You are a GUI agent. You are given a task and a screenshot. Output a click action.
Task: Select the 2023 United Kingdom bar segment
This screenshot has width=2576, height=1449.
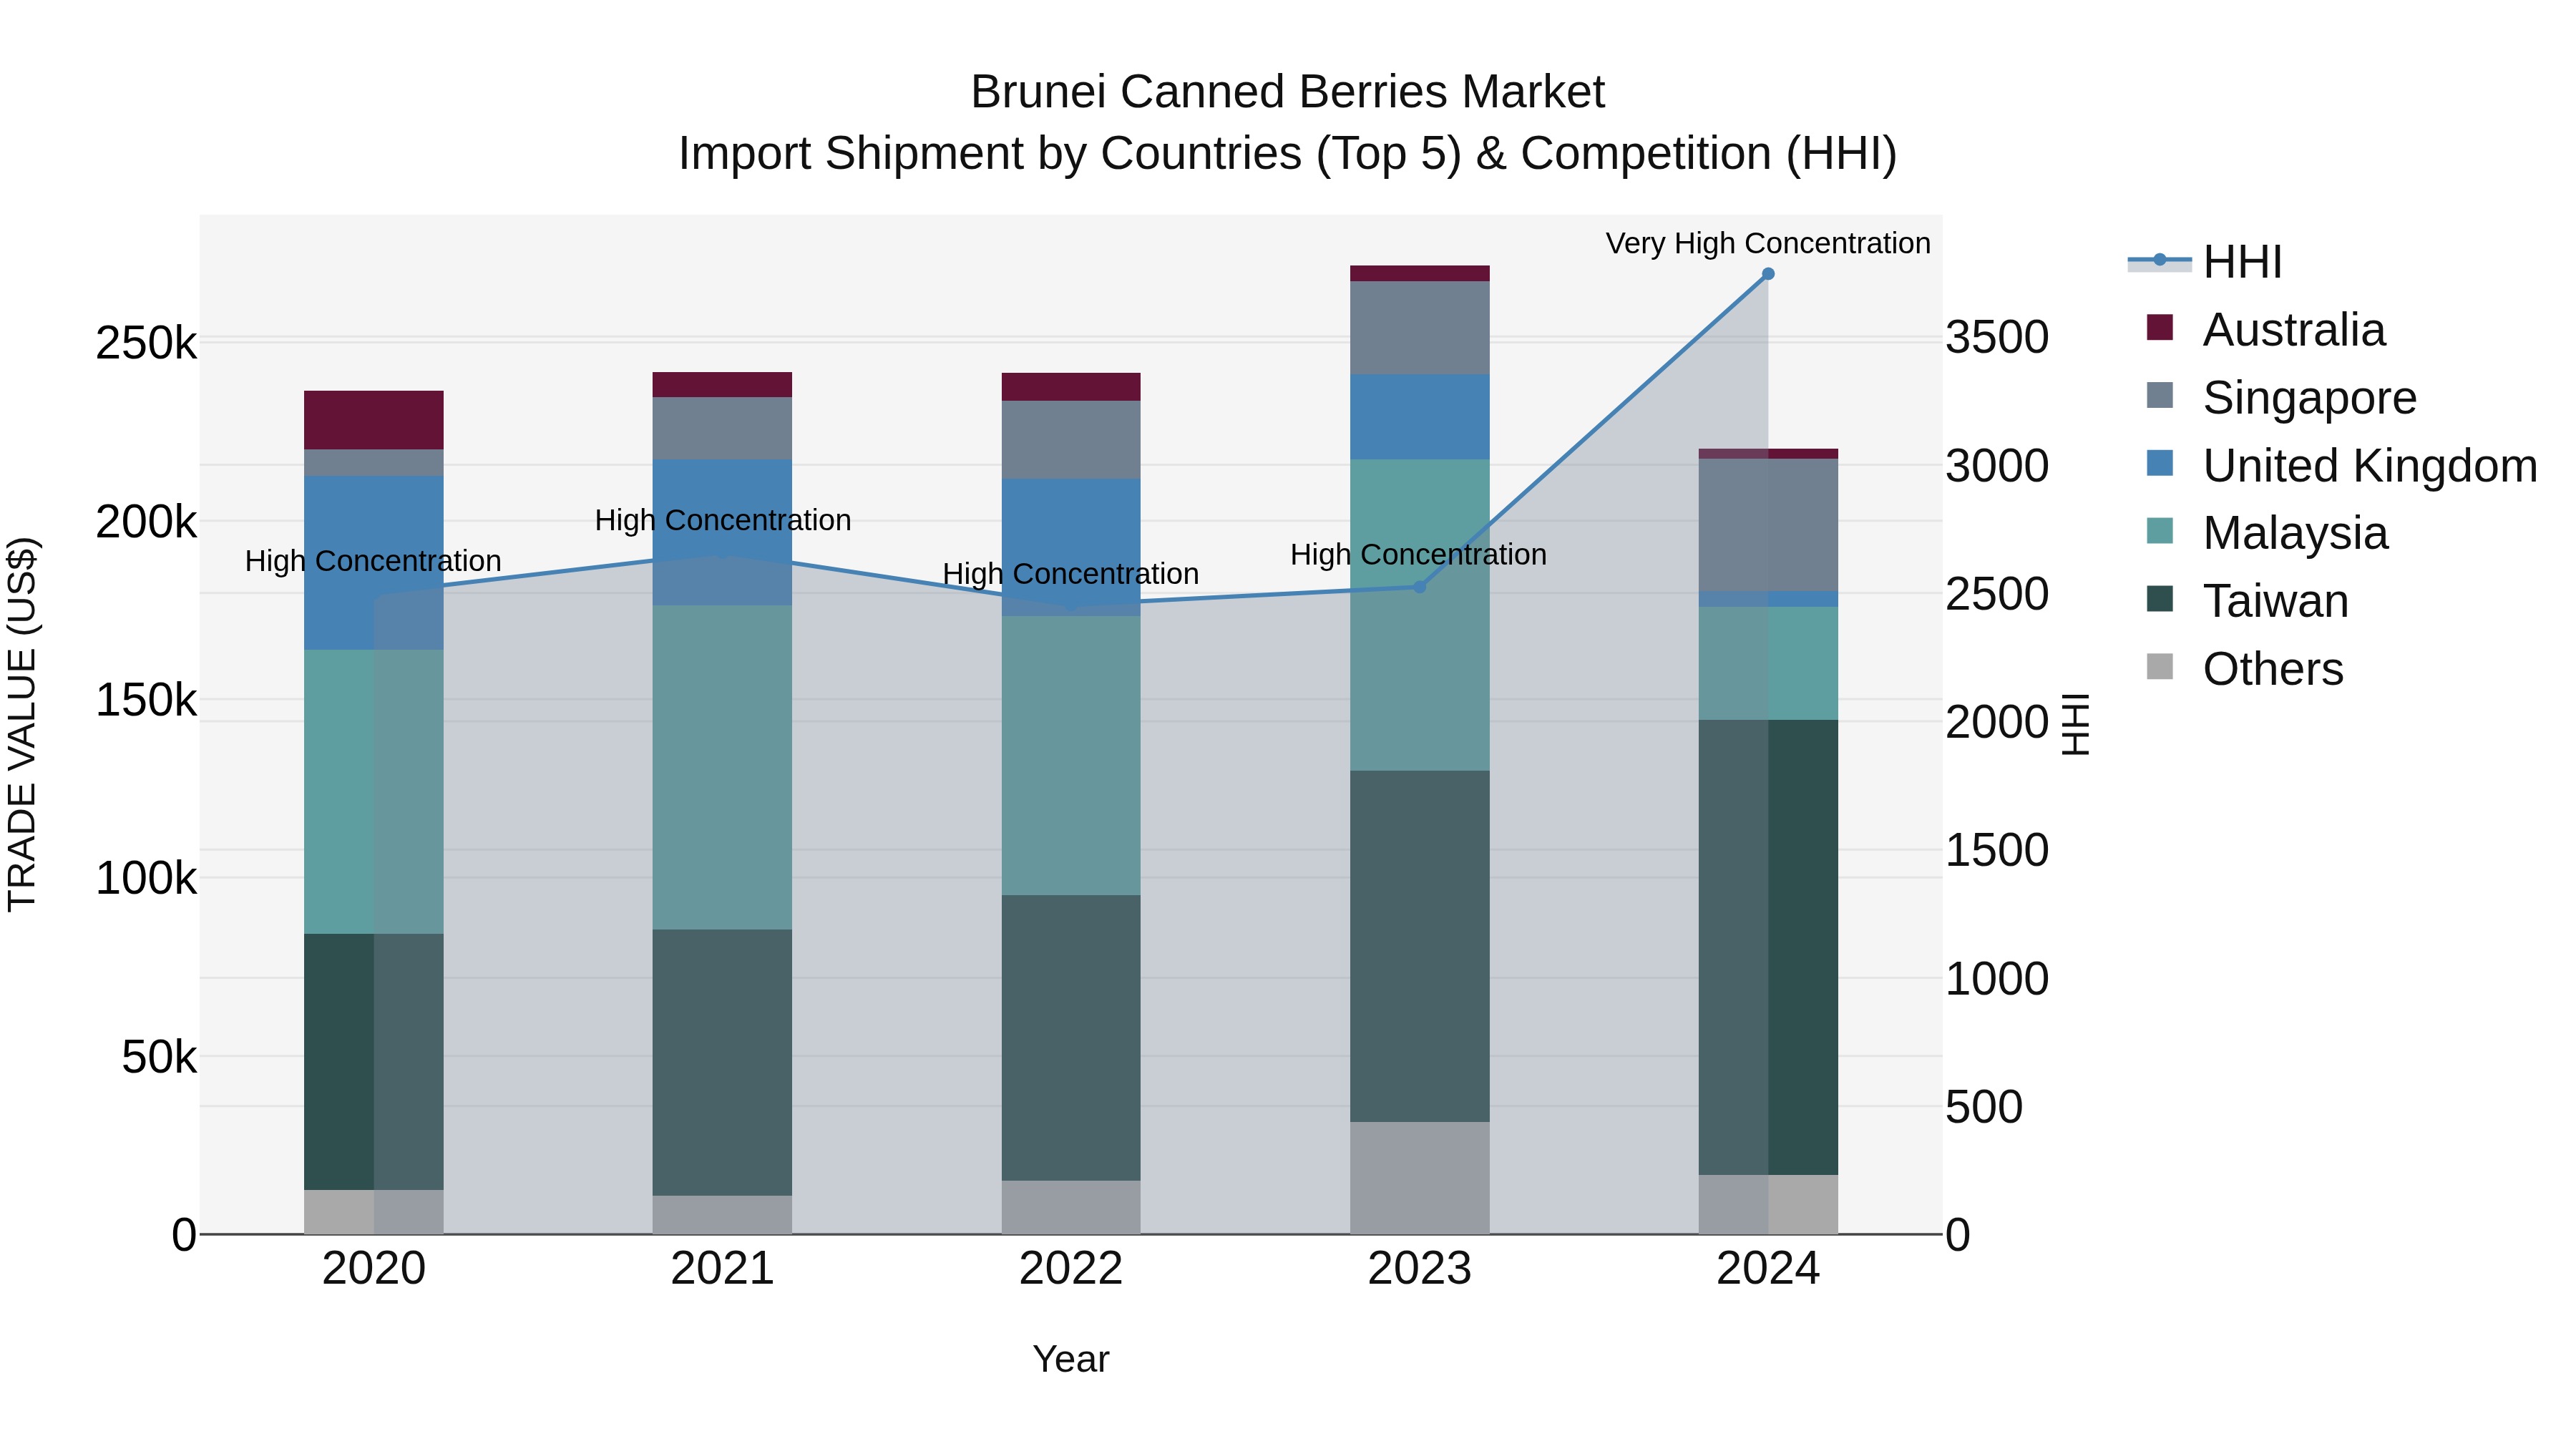coord(1420,417)
